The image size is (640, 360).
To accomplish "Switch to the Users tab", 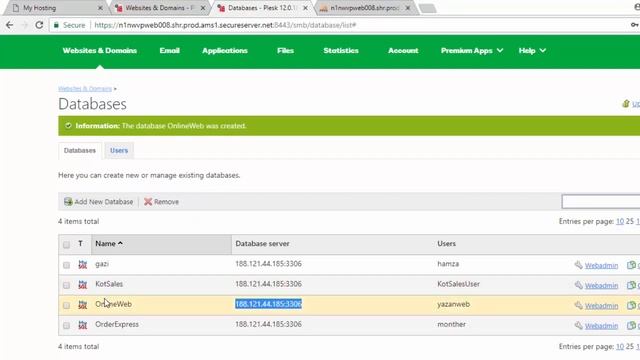I will (119, 151).
